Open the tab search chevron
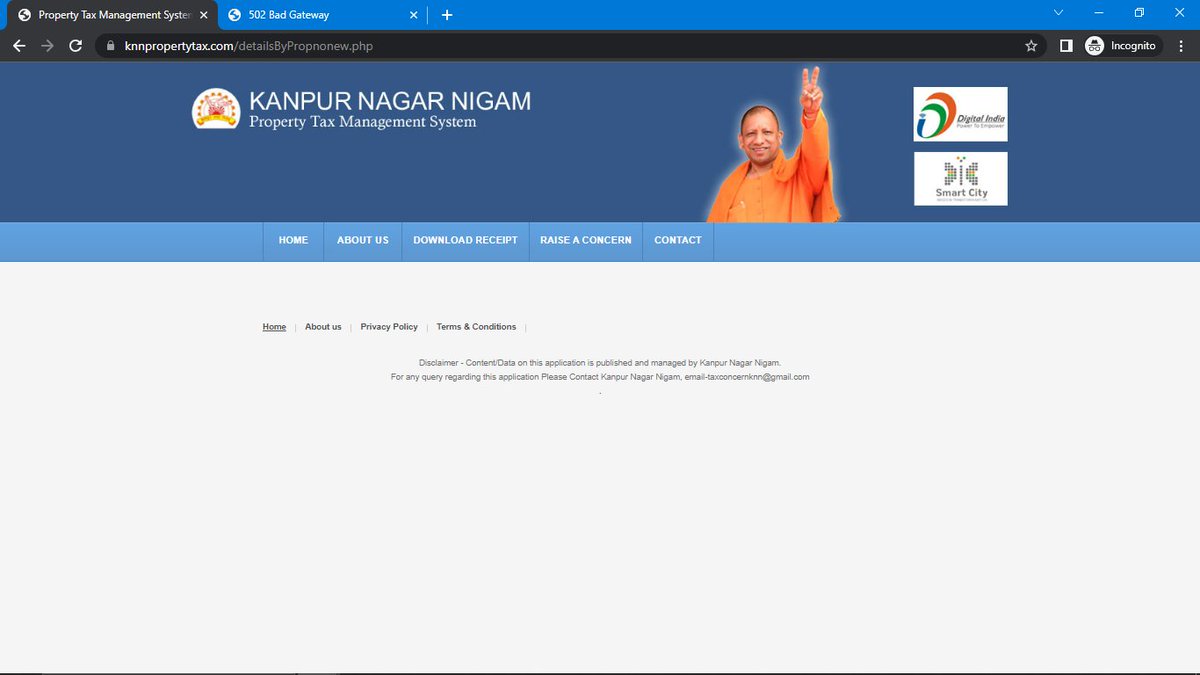Viewport: 1200px width, 675px height. [1059, 13]
